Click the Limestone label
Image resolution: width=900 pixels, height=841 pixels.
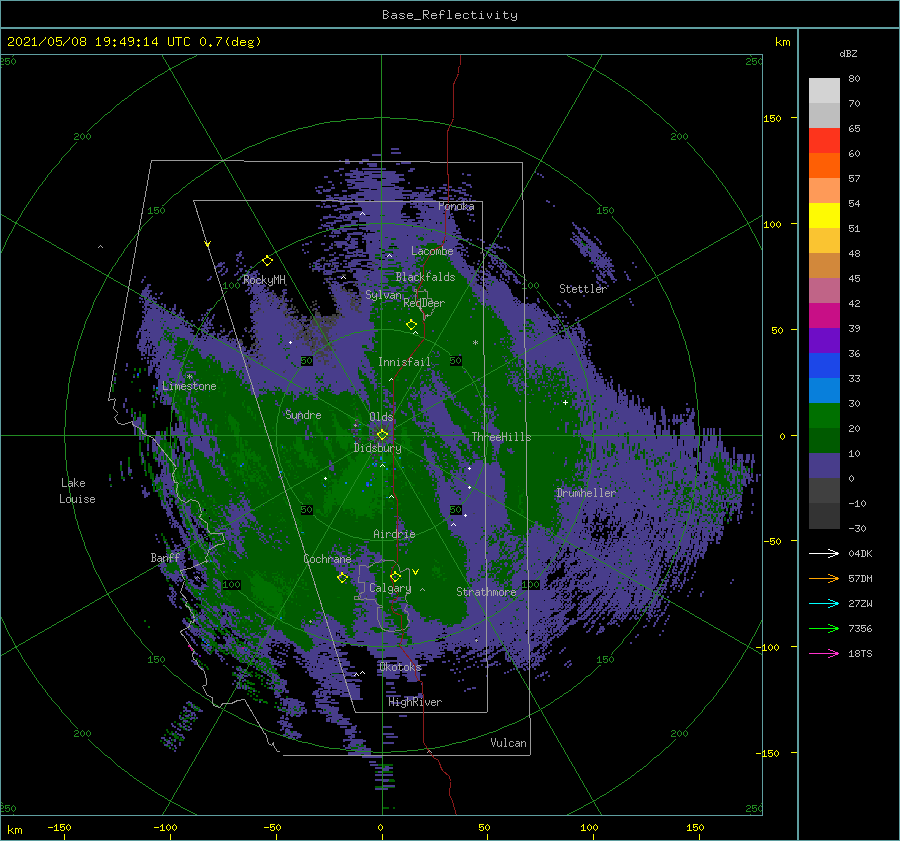(x=189, y=386)
